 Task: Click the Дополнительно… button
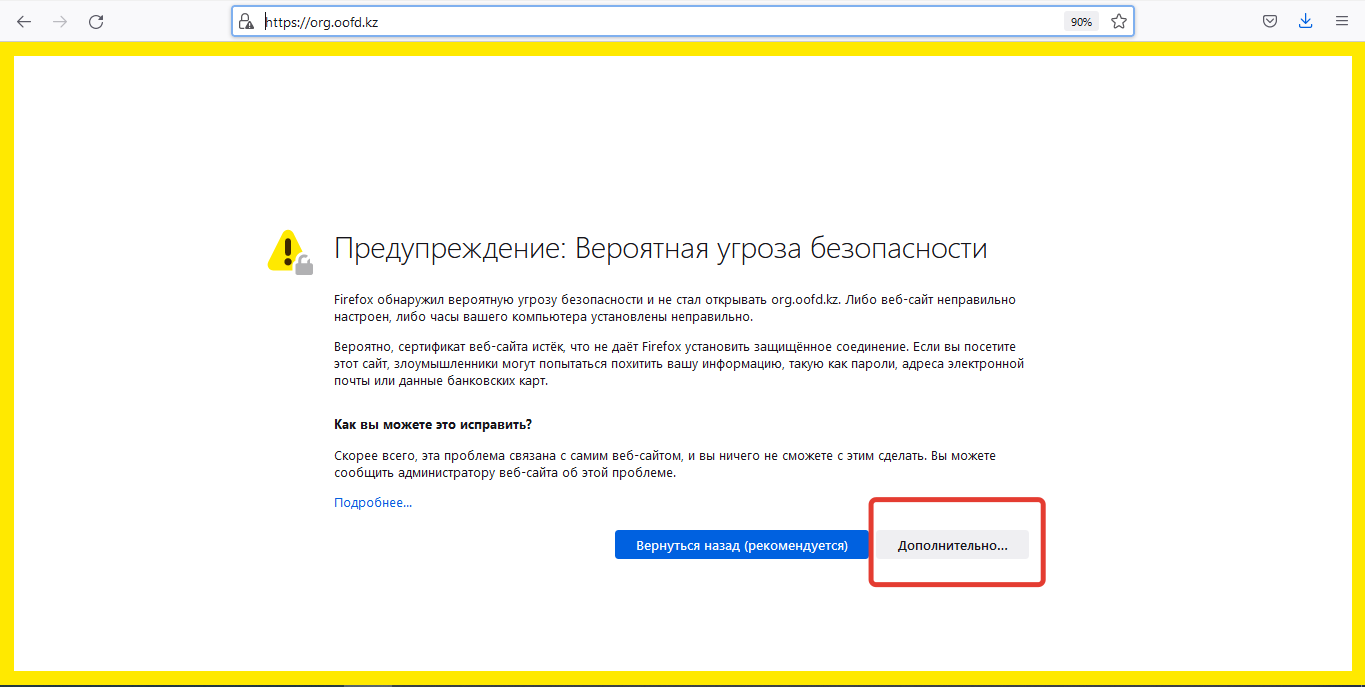click(952, 545)
